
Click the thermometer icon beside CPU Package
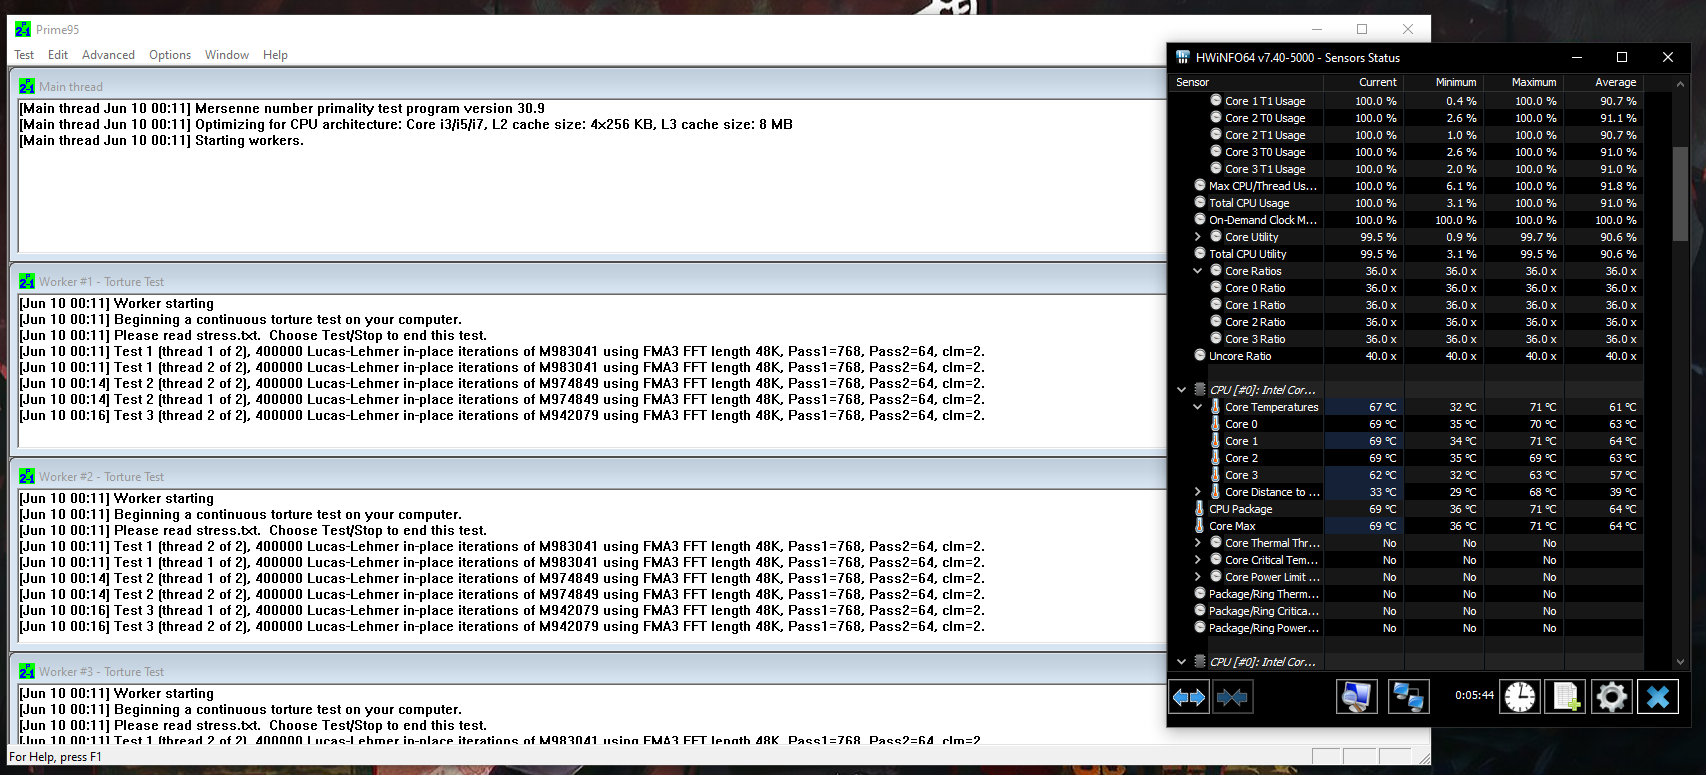(1199, 509)
